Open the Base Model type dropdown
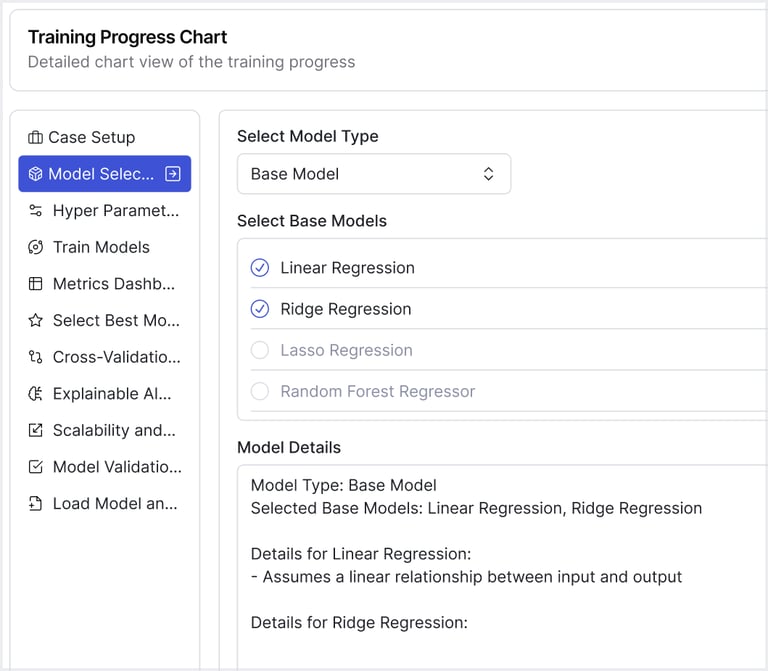 click(373, 174)
